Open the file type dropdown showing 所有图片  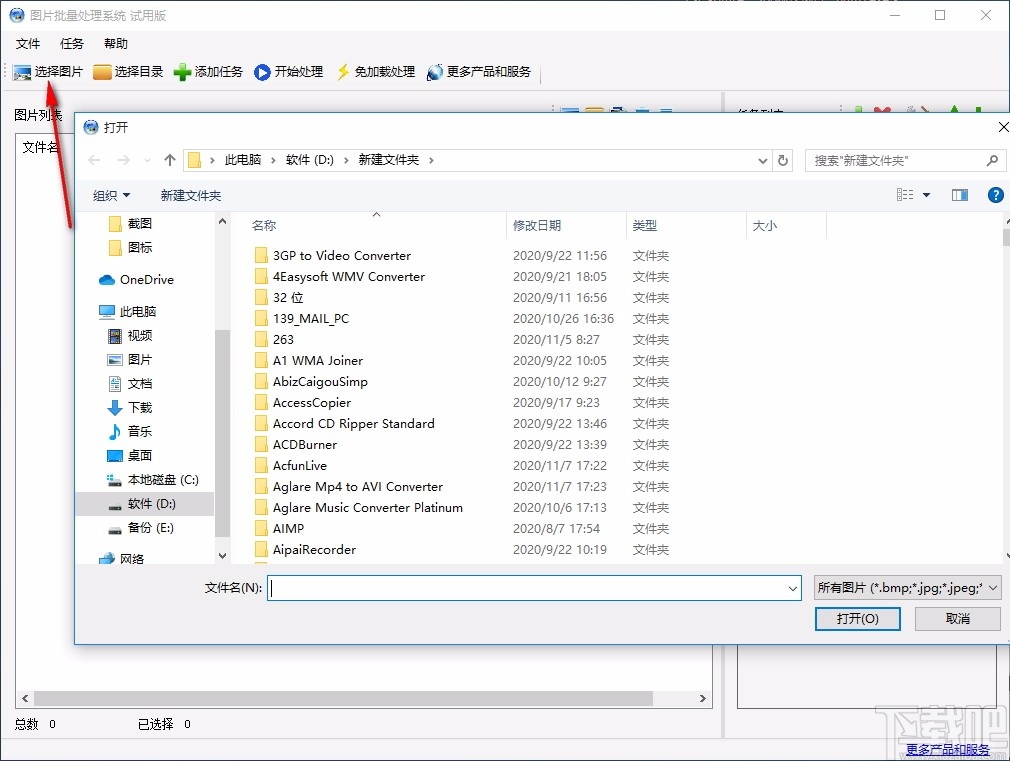point(908,588)
